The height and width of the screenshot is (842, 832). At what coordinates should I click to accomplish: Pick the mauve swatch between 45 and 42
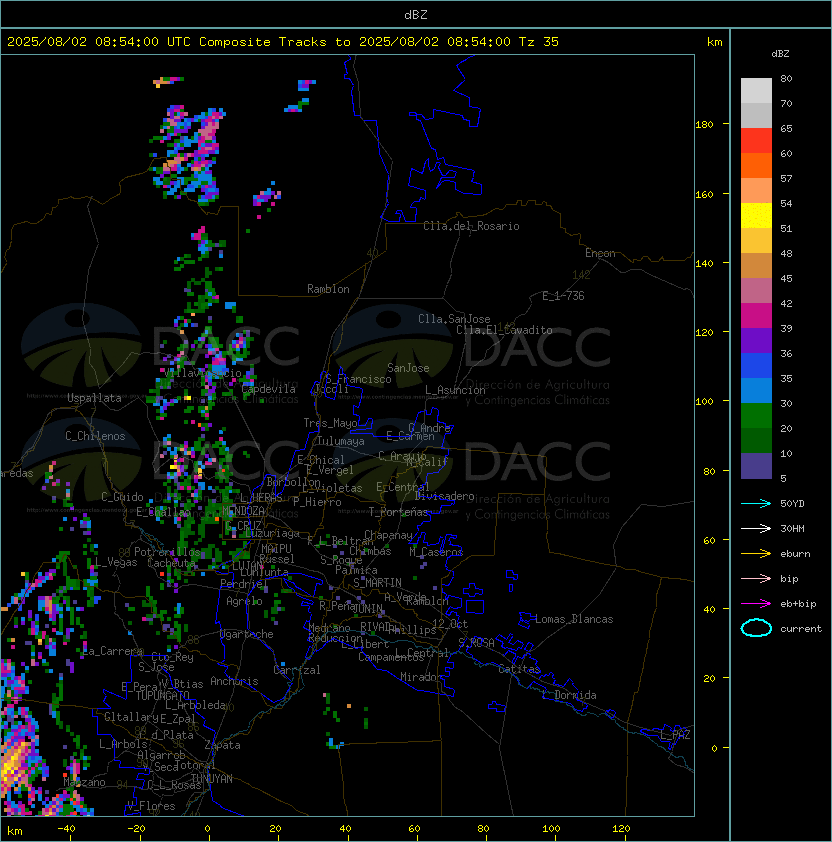pos(756,291)
